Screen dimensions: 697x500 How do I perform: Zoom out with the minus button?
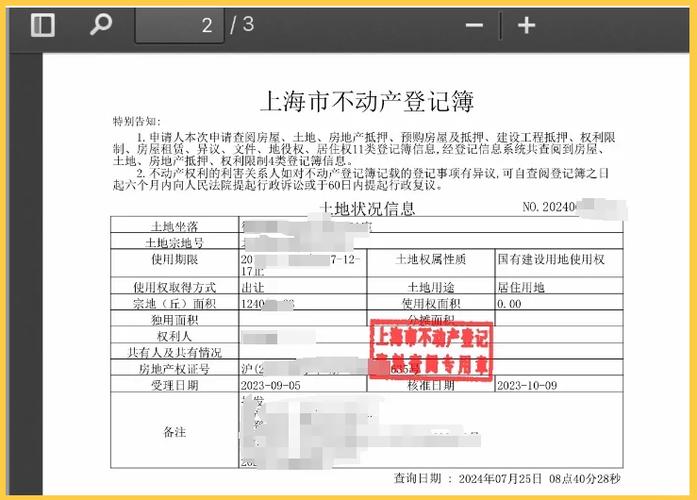pyautogui.click(x=474, y=25)
